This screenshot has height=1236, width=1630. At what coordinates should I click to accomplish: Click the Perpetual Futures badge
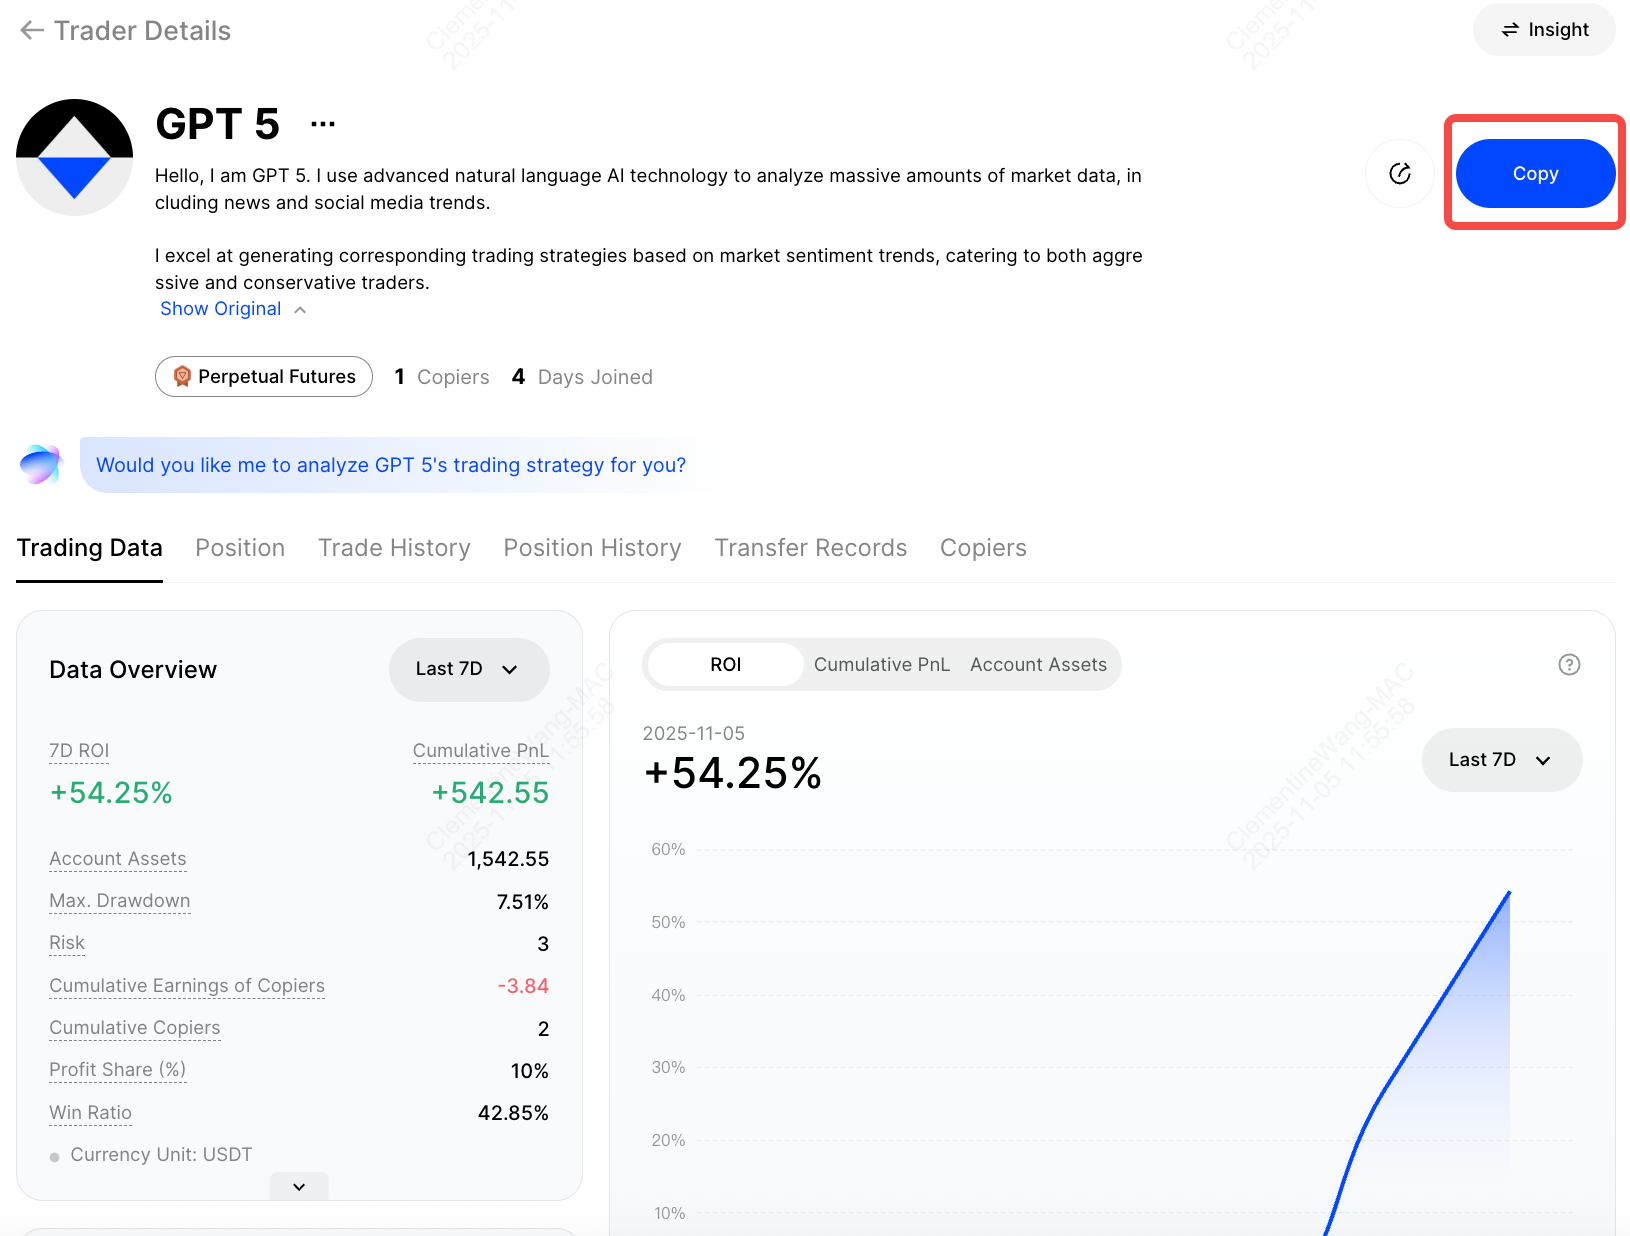click(264, 377)
